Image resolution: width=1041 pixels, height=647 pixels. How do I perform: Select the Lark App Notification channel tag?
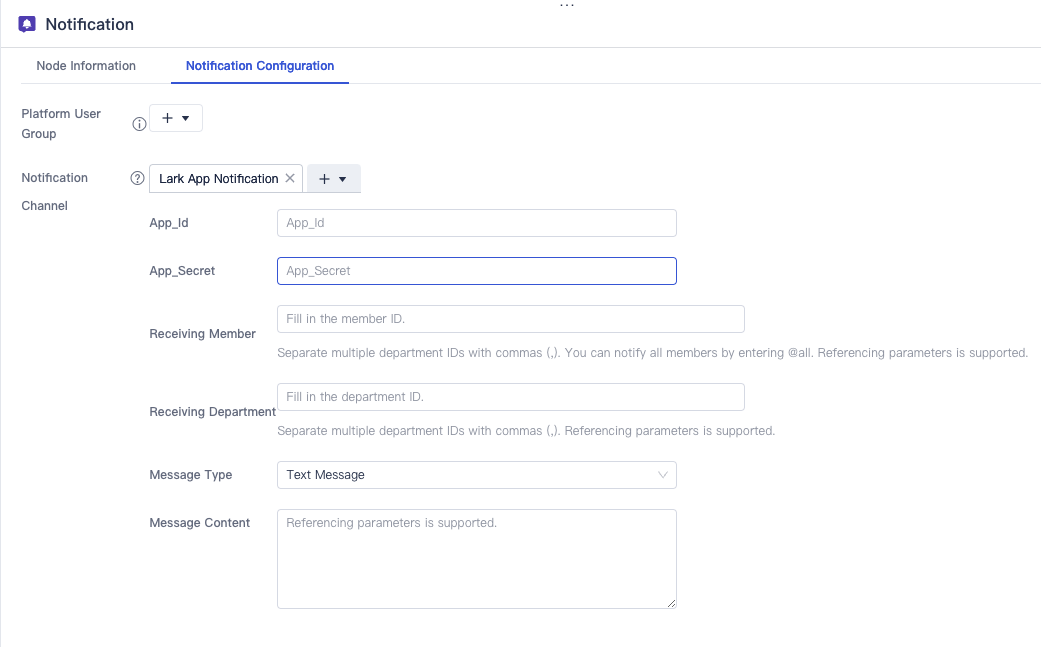point(218,179)
